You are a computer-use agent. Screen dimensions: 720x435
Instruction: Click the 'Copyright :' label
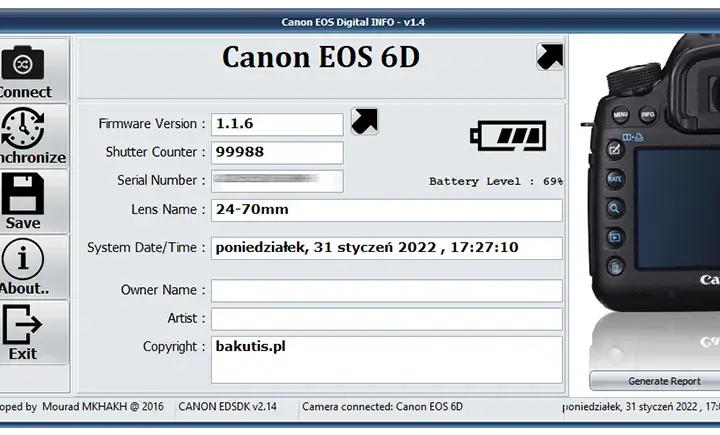point(174,346)
